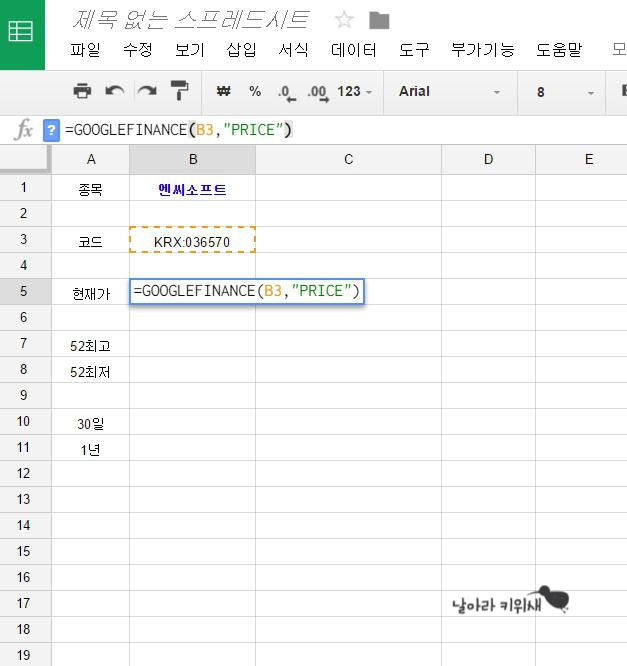
Task: Open the 파일 menu
Action: point(85,50)
